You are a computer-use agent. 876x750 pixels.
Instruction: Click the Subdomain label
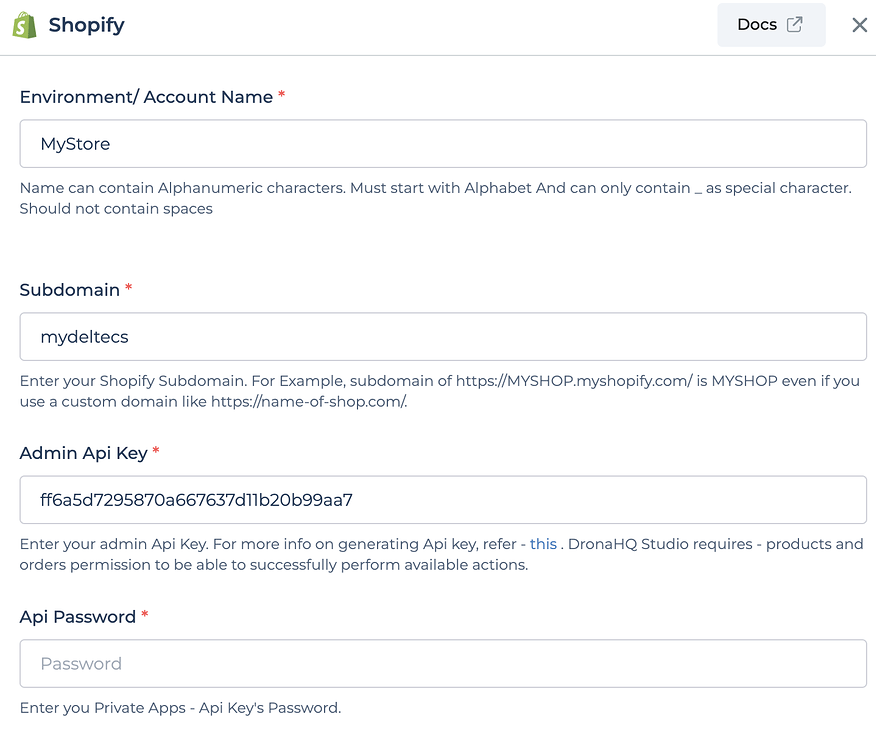click(x=70, y=289)
